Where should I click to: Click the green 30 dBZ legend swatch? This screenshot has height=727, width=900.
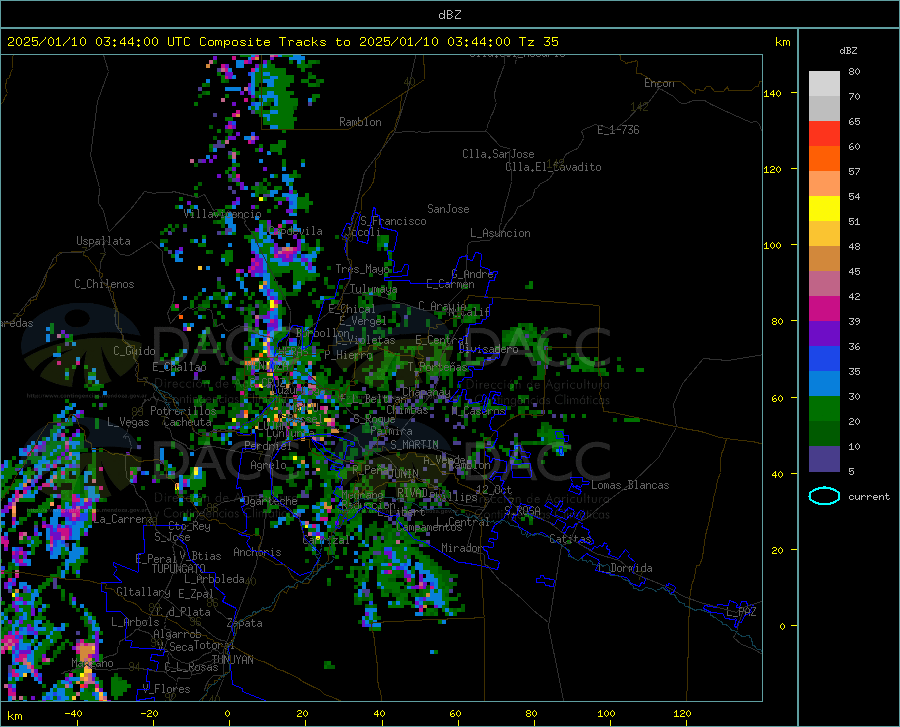824,409
